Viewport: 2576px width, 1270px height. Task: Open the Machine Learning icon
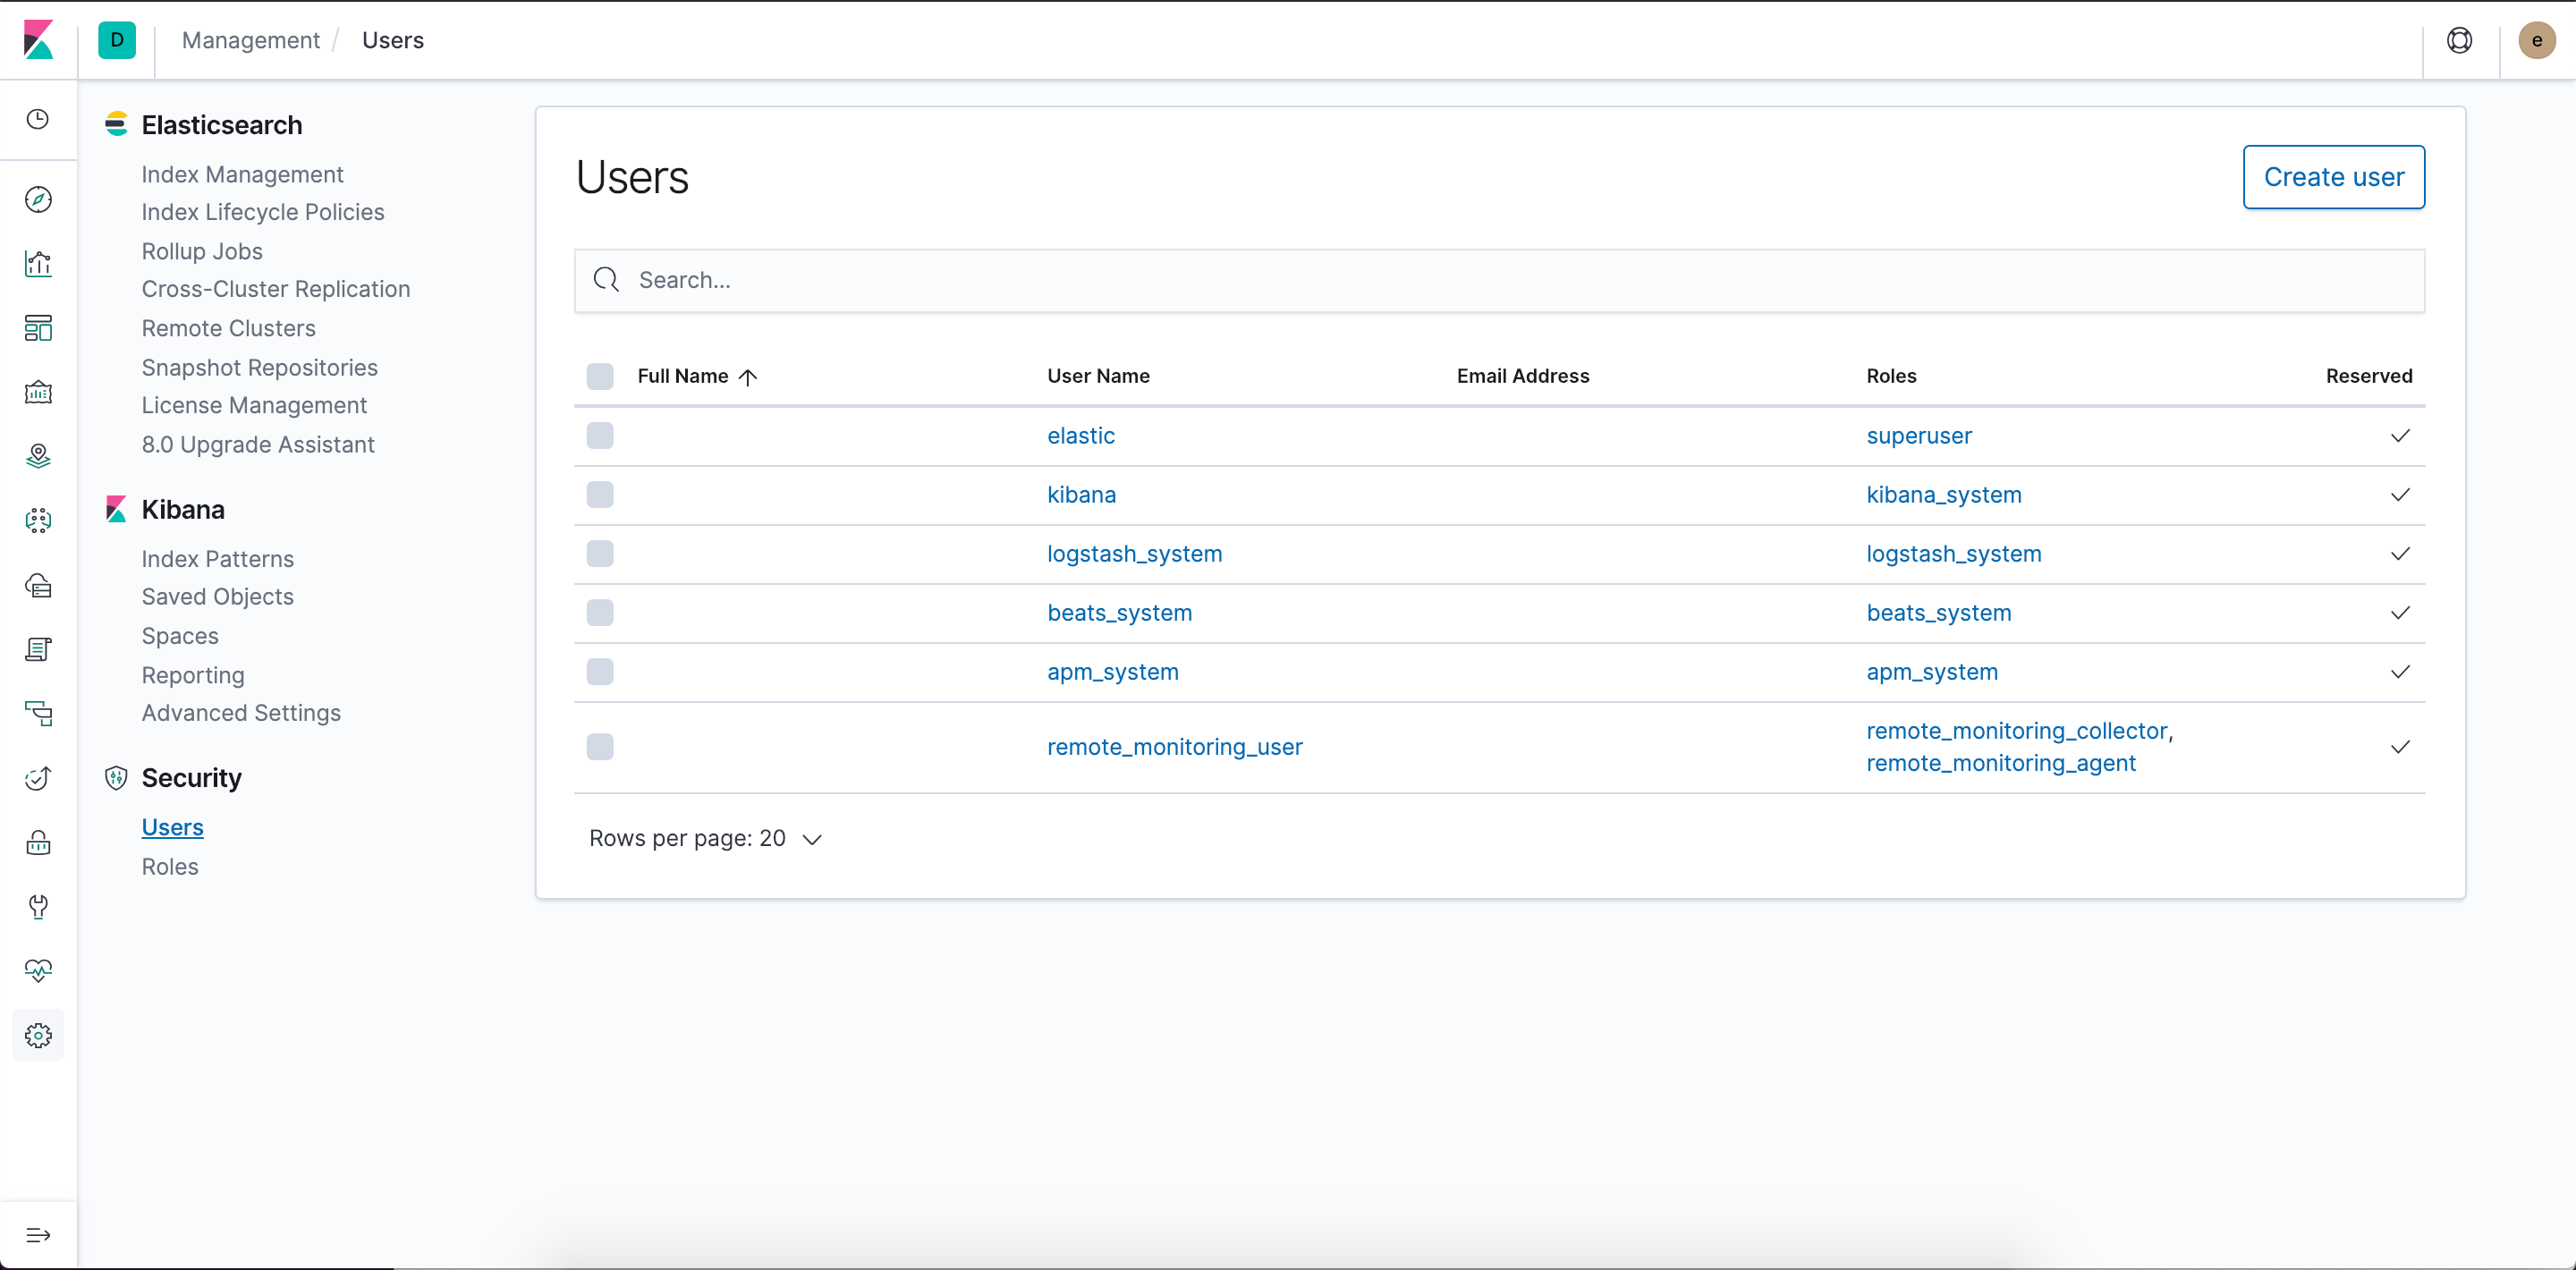pos(38,519)
